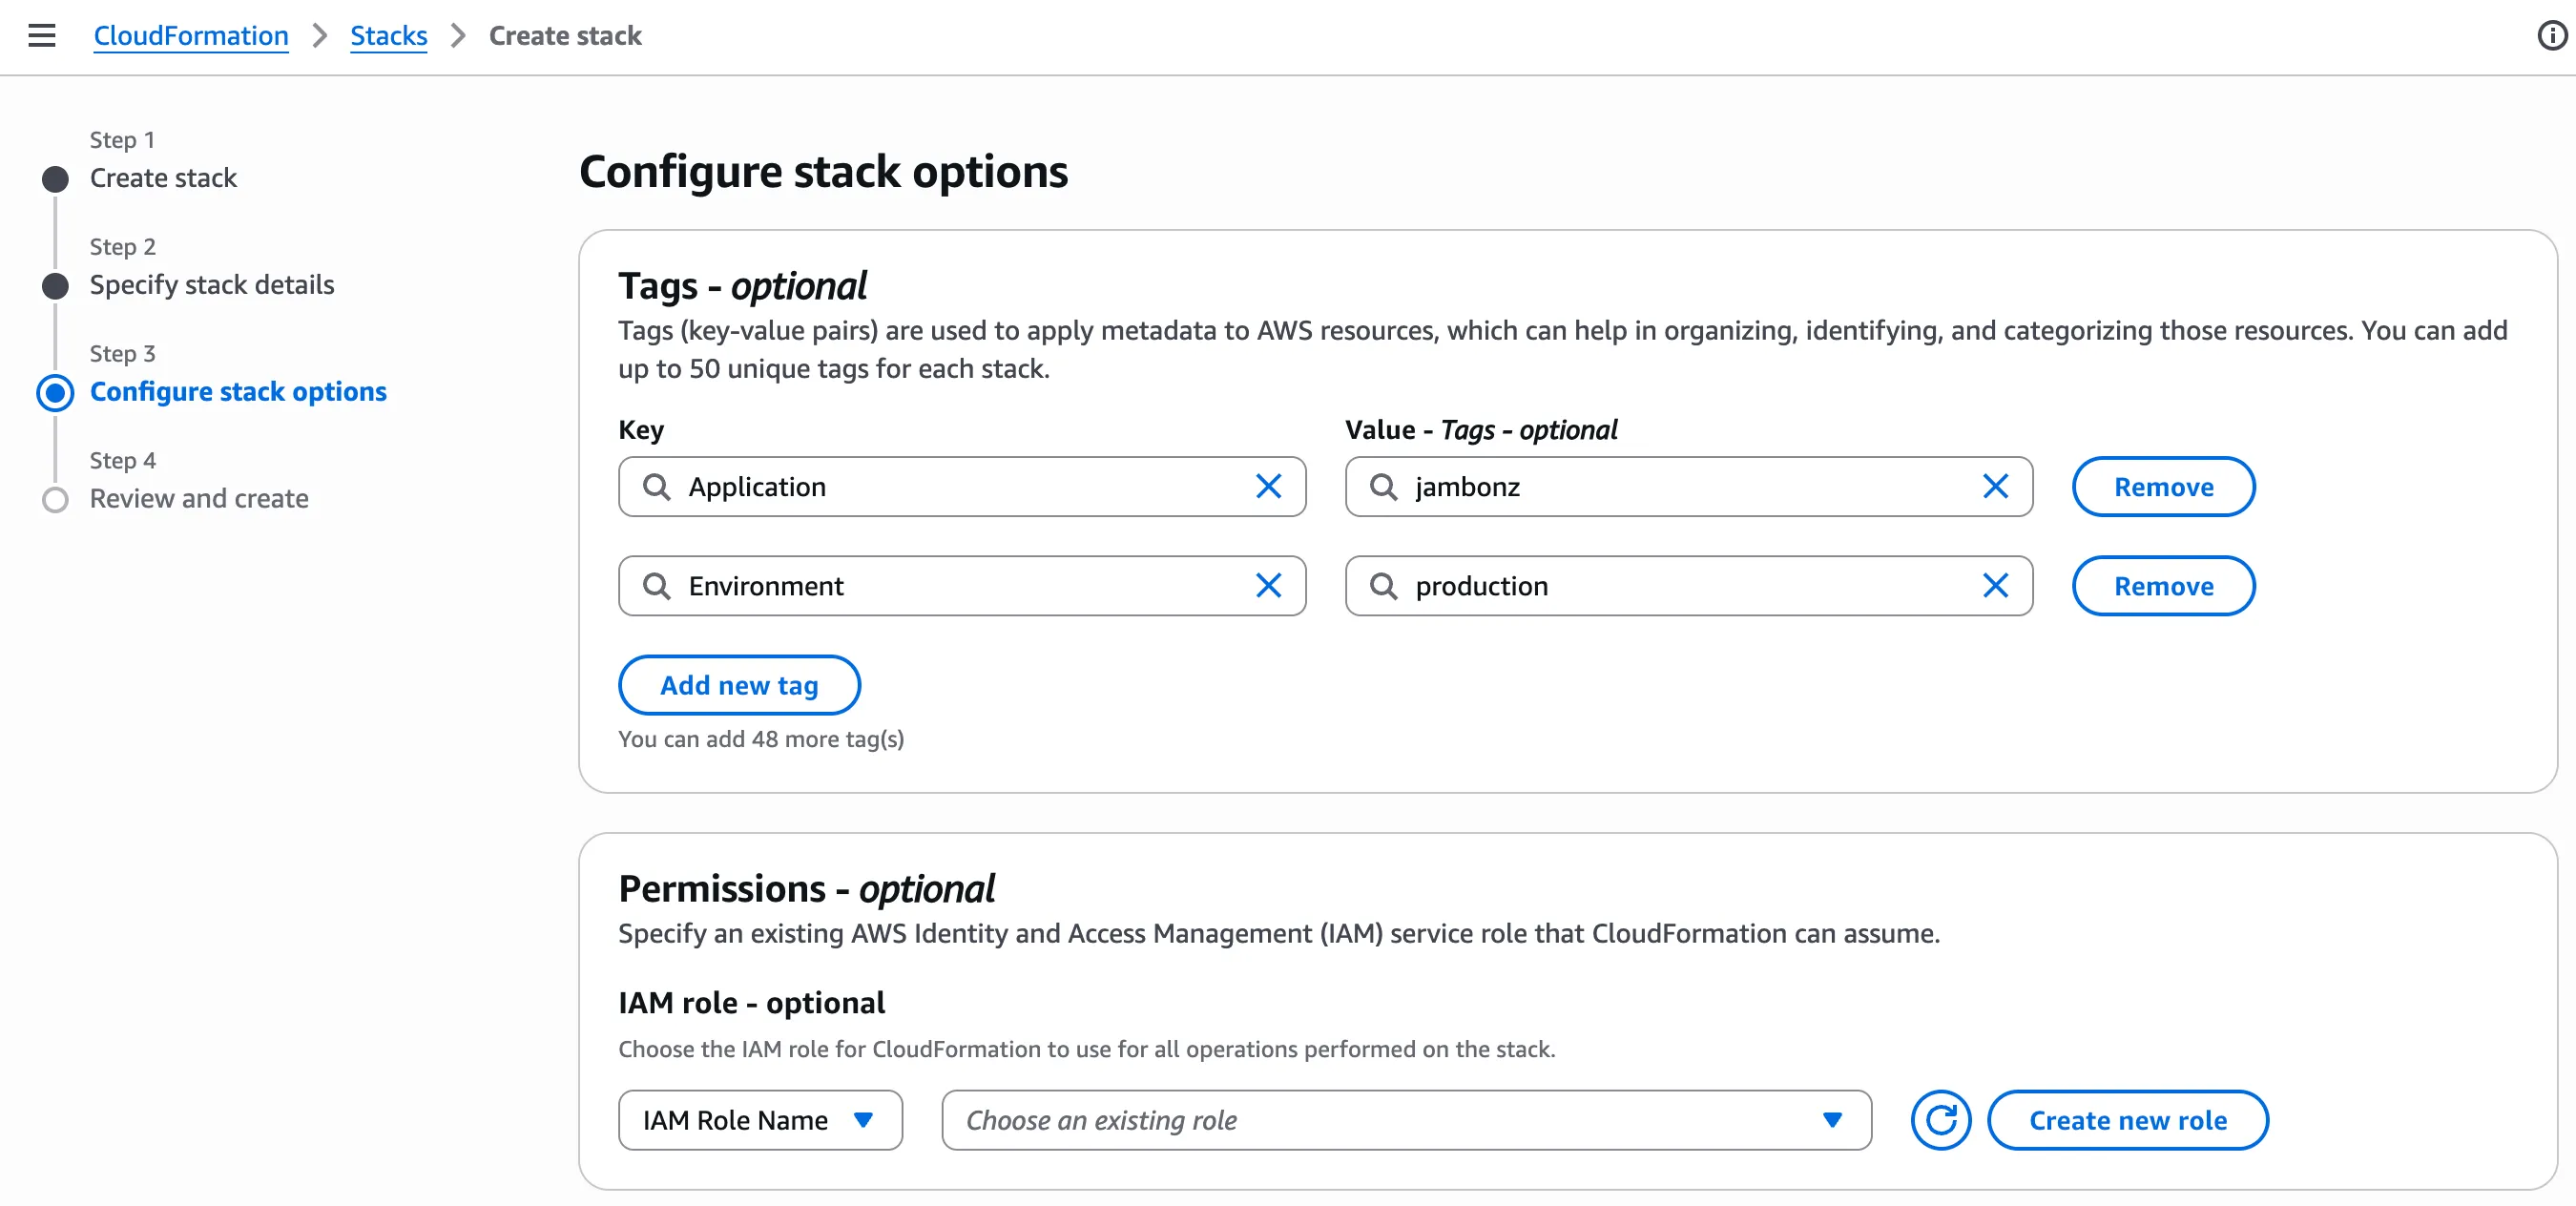Click the 'Create stack' breadcrumb text
Image resolution: width=2576 pixels, height=1206 pixels.
(565, 36)
